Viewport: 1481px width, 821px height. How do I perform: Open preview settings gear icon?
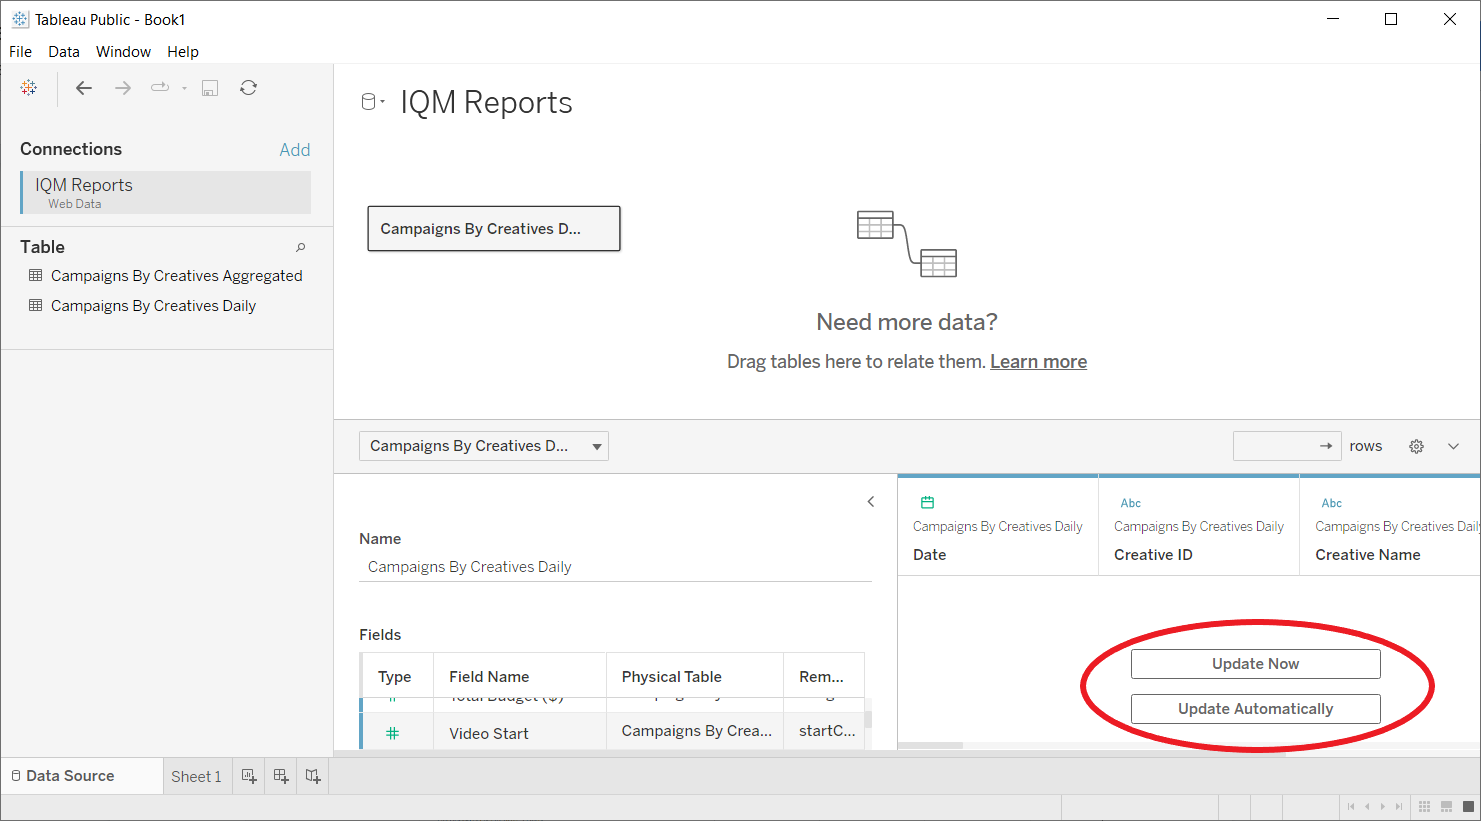(1416, 446)
